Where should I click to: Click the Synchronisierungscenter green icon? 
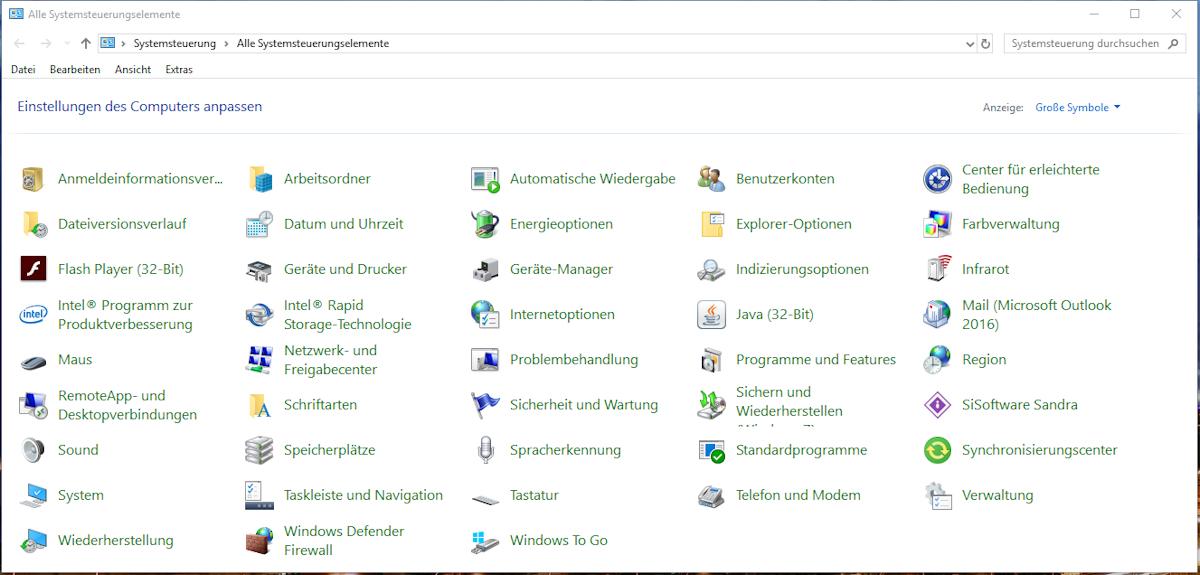point(937,450)
